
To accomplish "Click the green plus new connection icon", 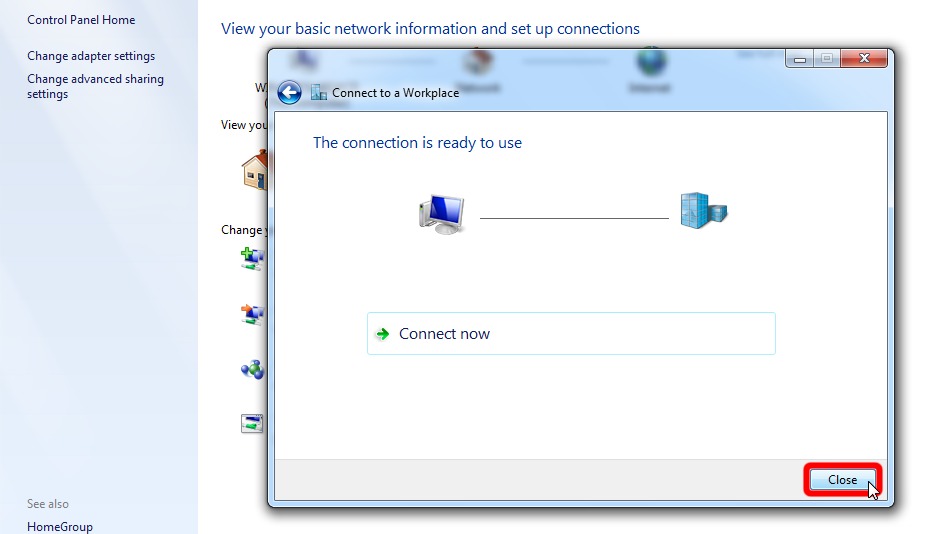I will 251,259.
